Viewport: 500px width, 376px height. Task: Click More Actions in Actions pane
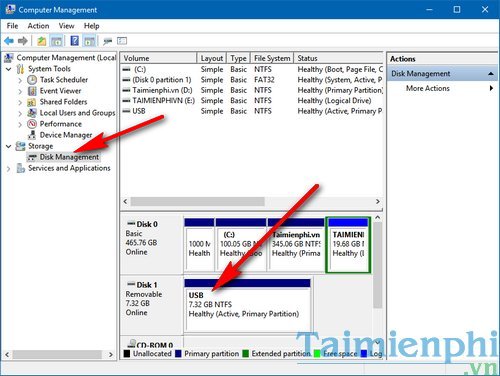(428, 88)
